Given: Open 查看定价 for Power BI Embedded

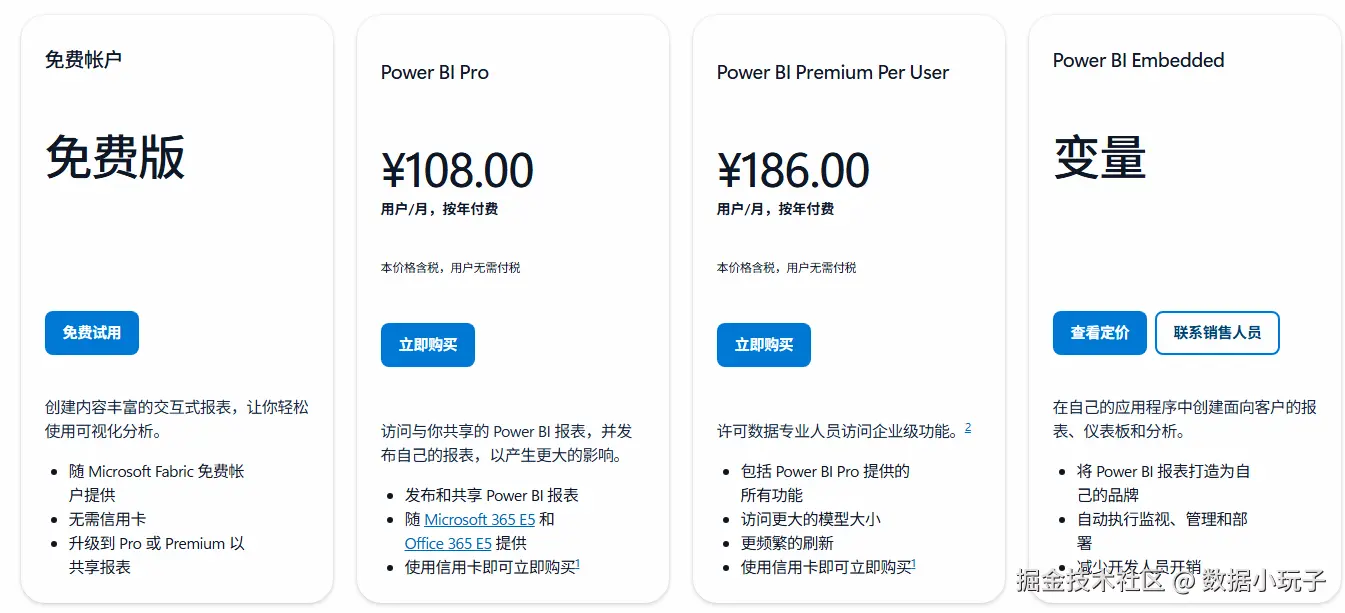Looking at the screenshot, I should pos(1100,333).
